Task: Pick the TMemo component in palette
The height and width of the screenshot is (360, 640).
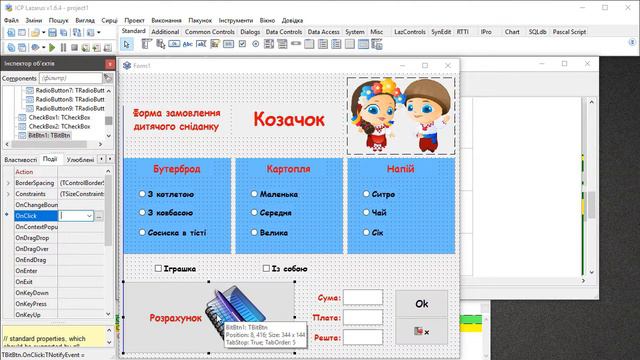Action: tap(215, 44)
